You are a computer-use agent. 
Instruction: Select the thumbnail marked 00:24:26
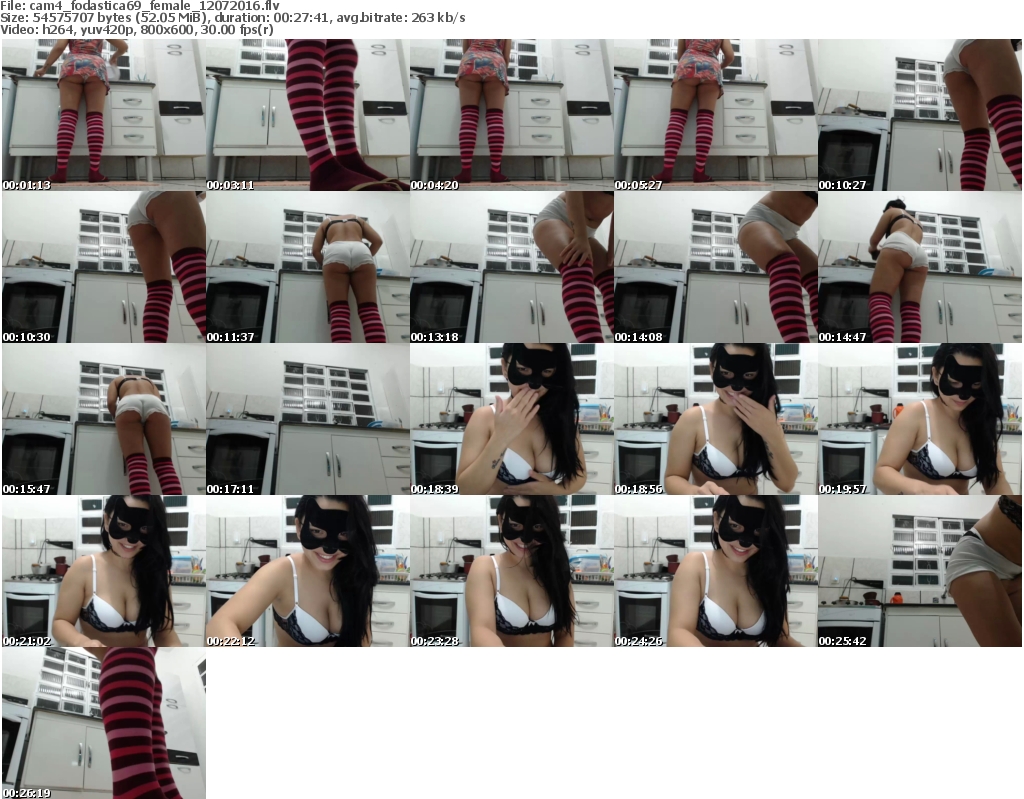715,571
